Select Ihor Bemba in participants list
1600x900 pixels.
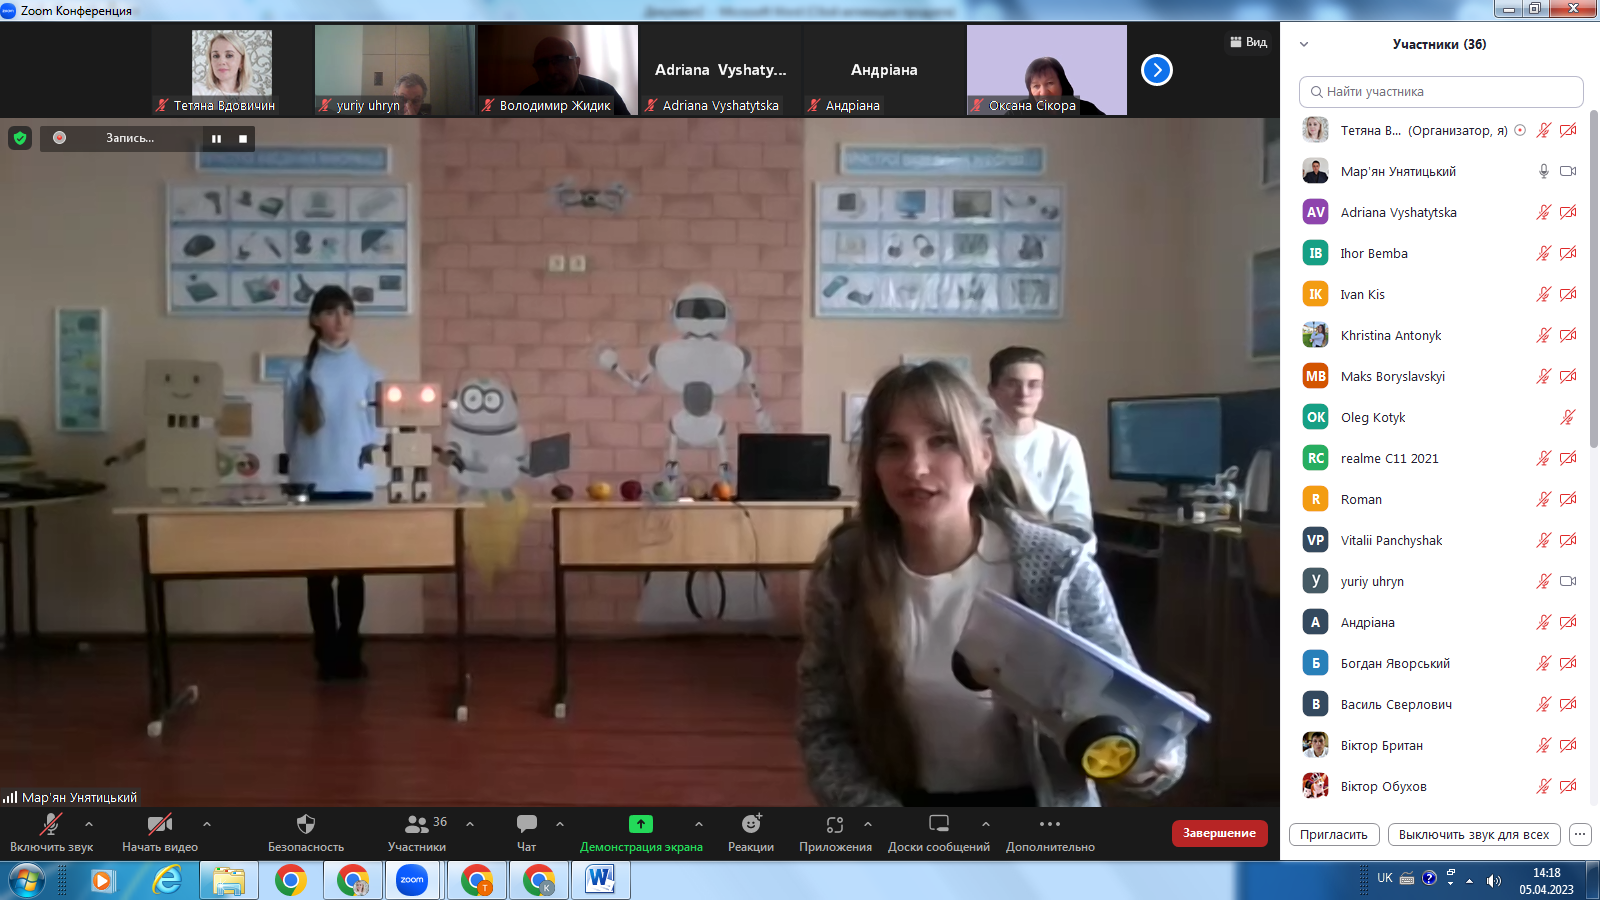click(1374, 254)
